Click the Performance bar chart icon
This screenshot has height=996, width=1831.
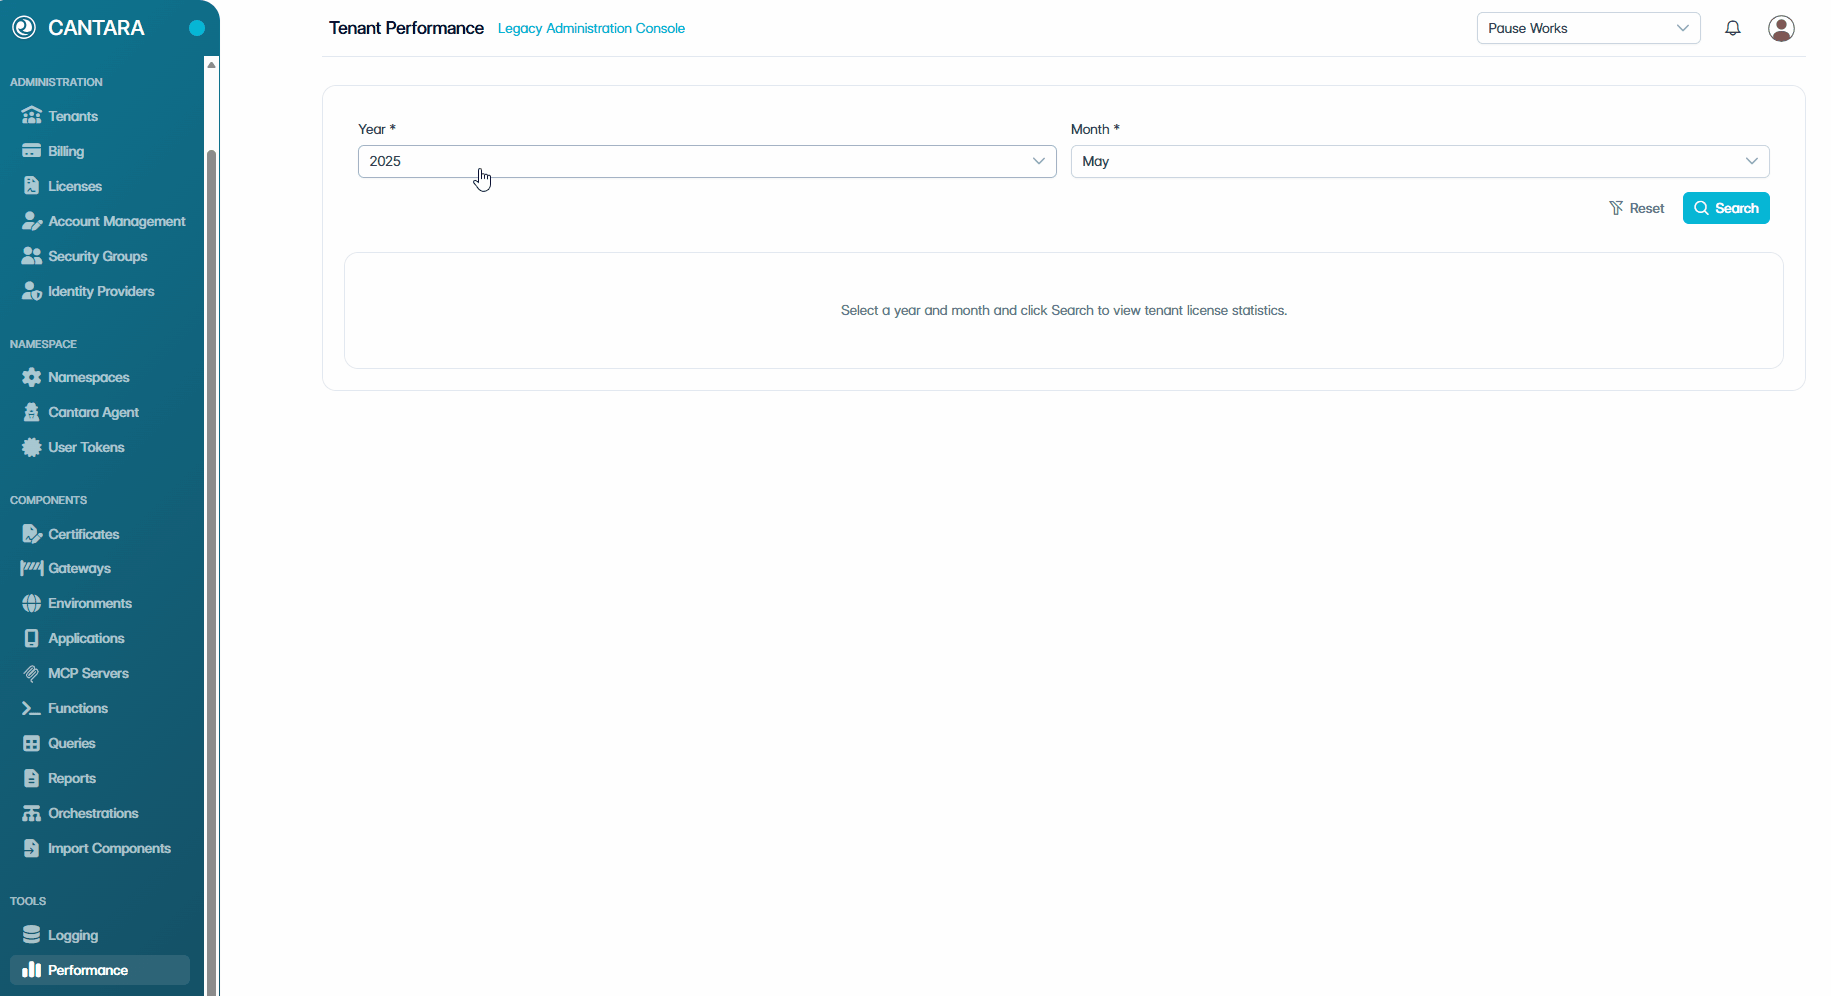pyautogui.click(x=32, y=970)
